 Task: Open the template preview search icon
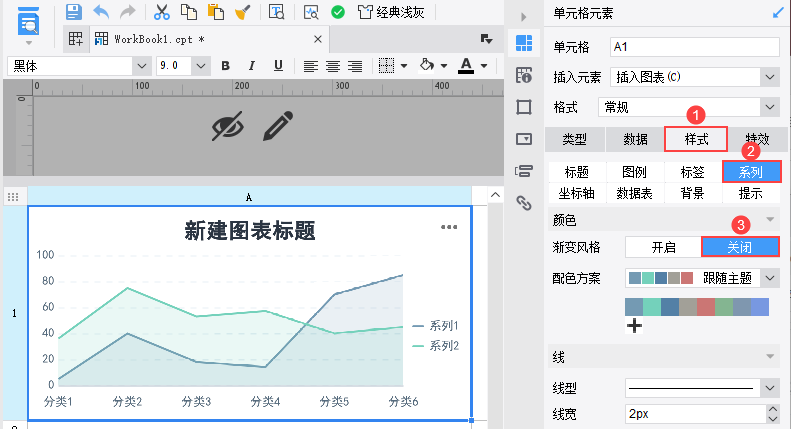tap(276, 12)
